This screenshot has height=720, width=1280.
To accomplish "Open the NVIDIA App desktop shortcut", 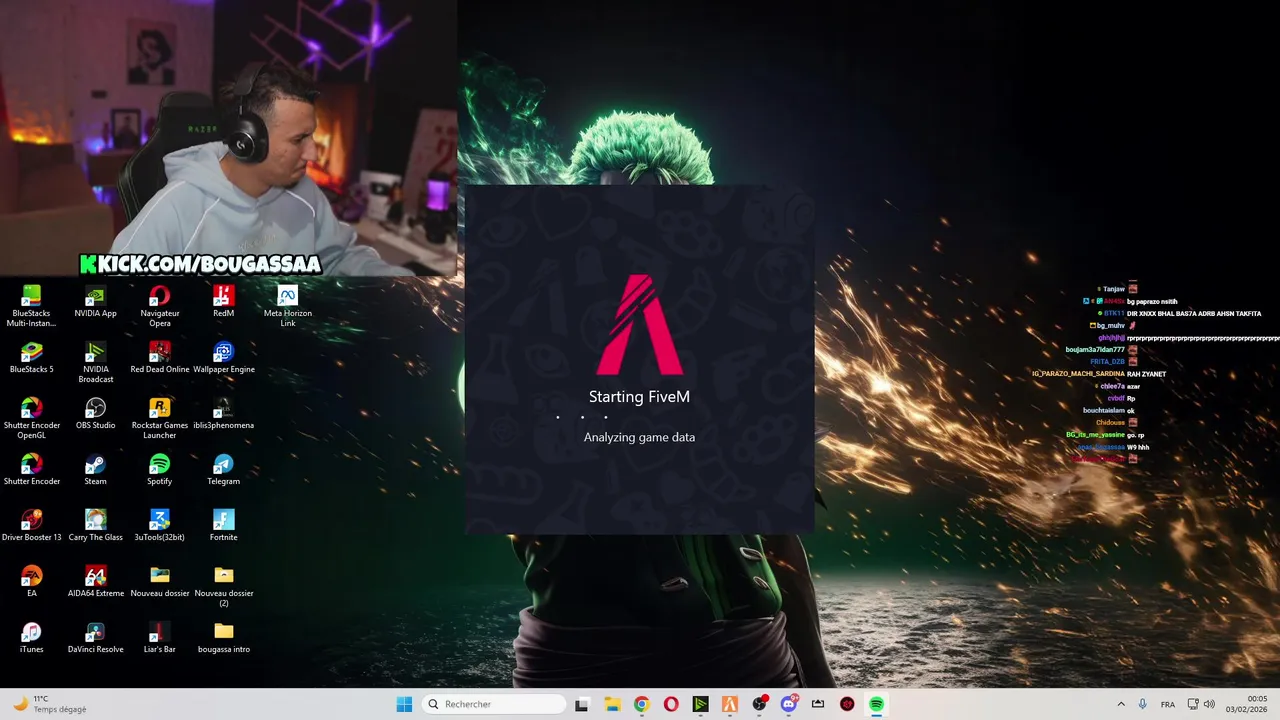I will (x=95, y=301).
